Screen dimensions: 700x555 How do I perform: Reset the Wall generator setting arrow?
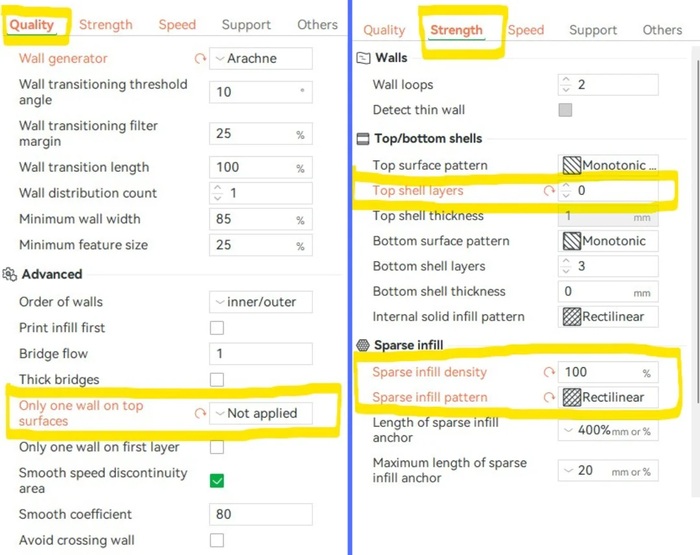[x=200, y=59]
